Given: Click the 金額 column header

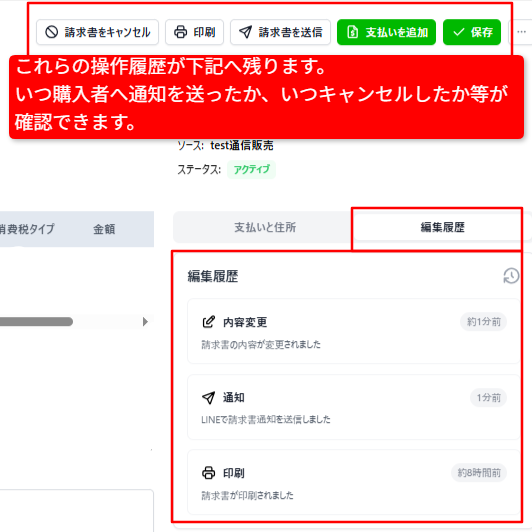Looking at the screenshot, I should tap(104, 229).
